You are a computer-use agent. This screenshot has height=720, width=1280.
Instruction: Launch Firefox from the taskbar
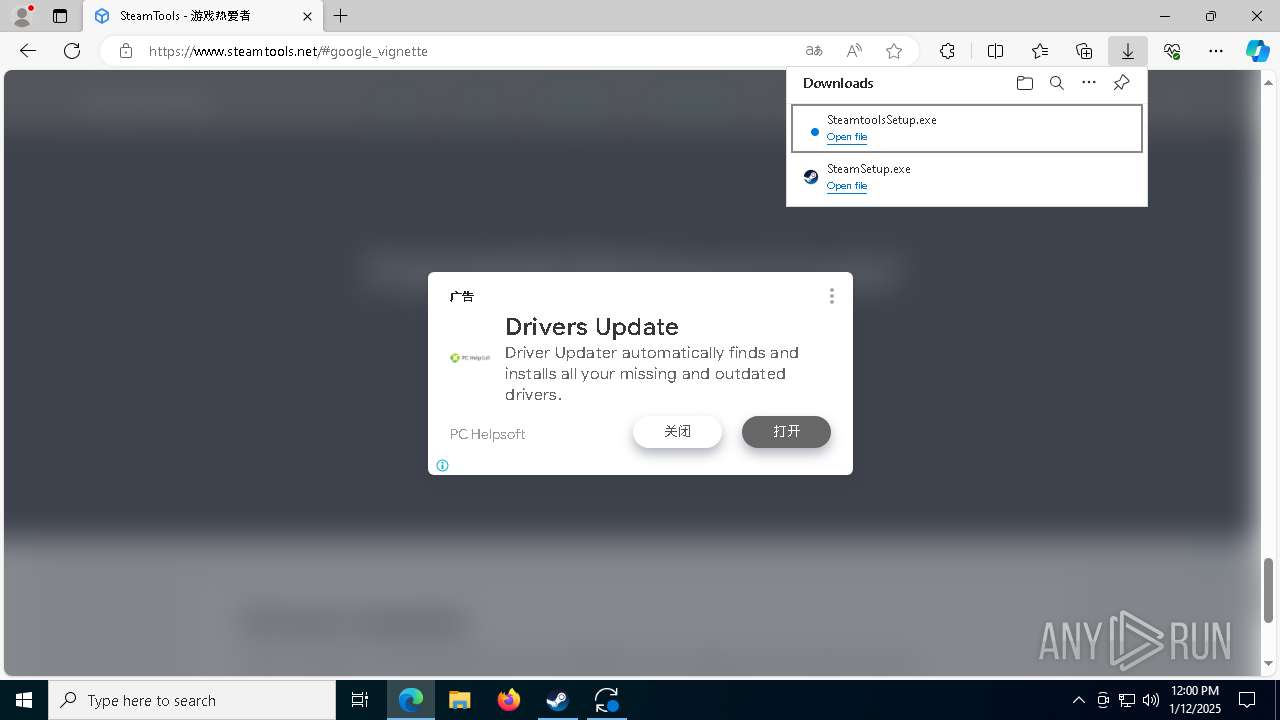(508, 700)
